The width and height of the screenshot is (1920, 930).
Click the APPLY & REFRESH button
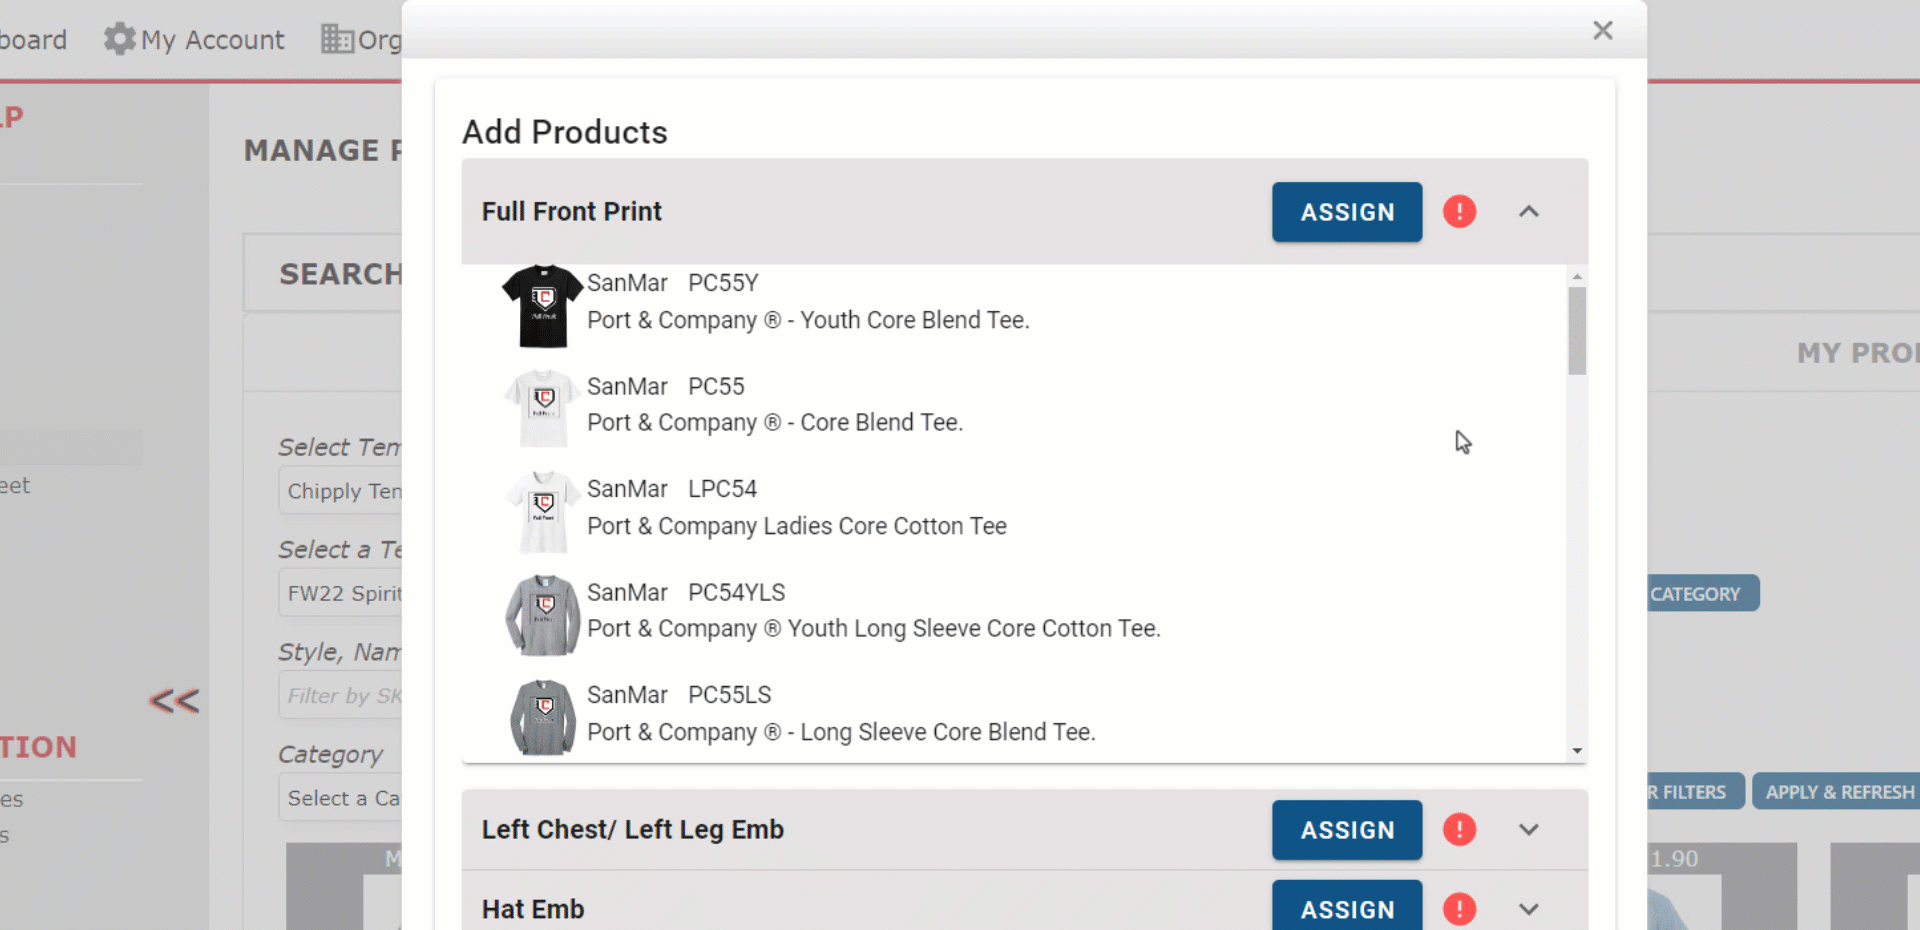[1838, 791]
